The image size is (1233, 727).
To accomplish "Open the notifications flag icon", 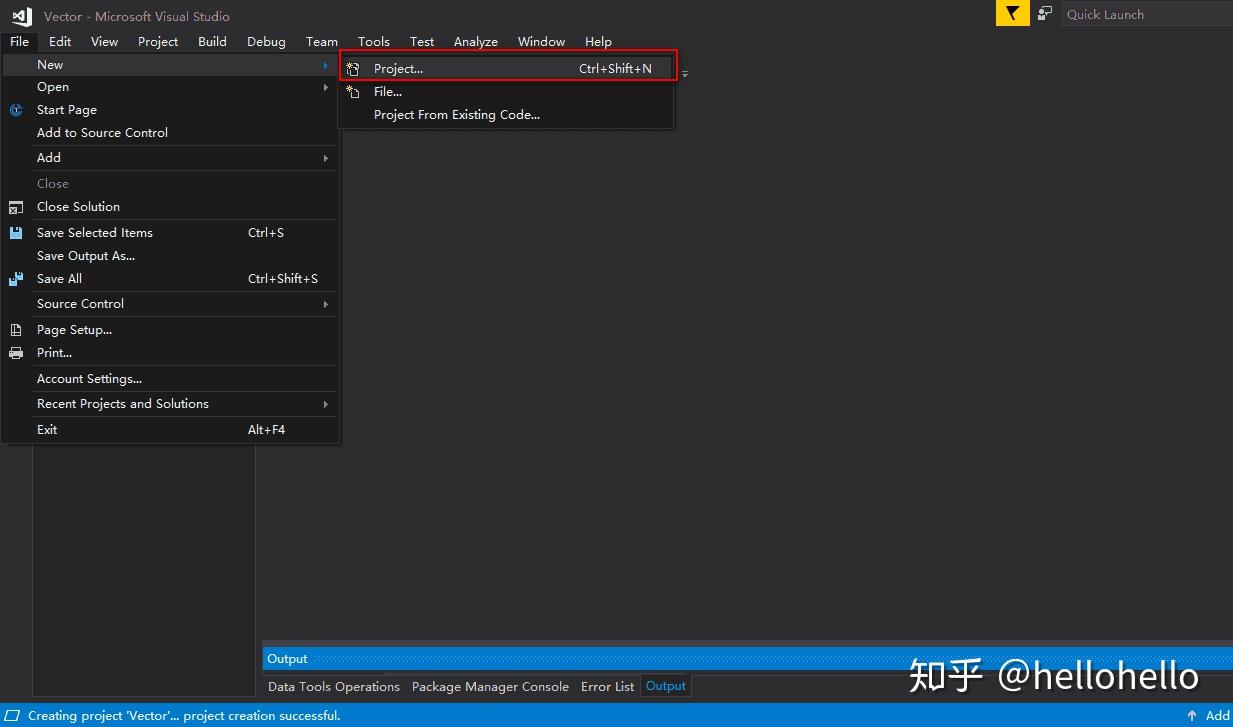I will [x=1013, y=14].
